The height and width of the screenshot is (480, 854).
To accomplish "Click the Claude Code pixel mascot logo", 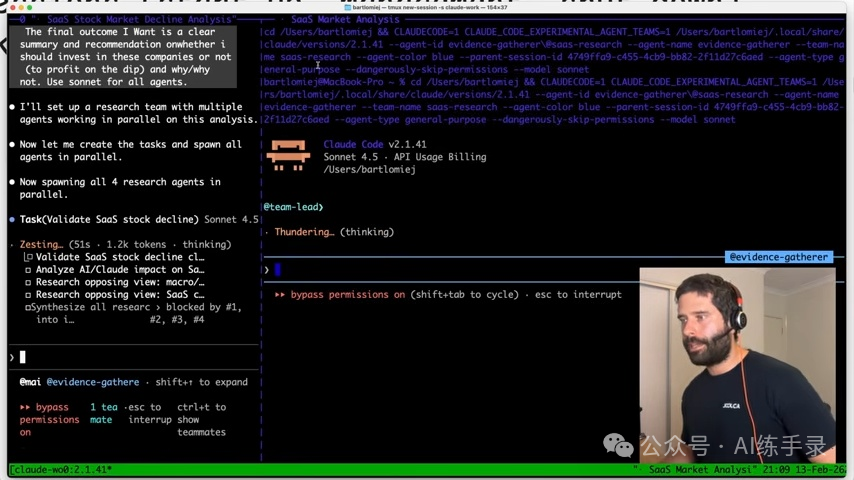I will pyautogui.click(x=288, y=156).
